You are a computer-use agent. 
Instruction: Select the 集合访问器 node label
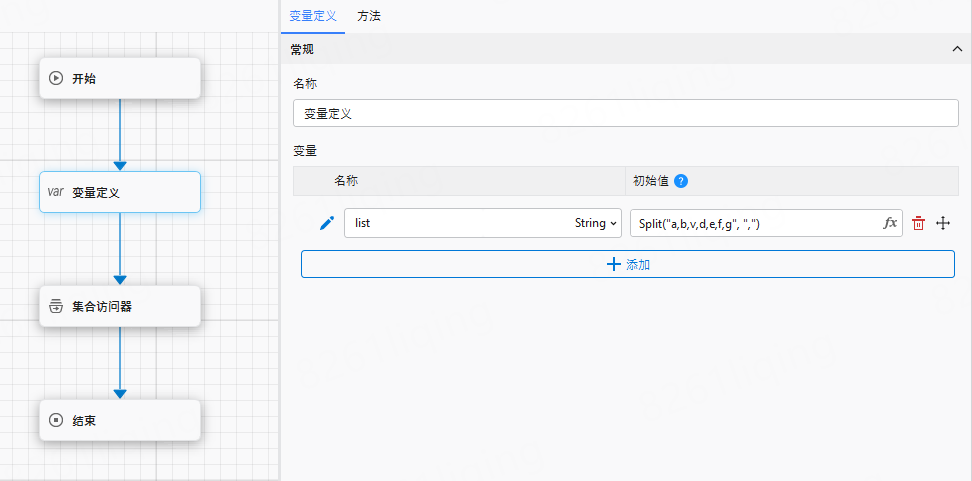(102, 307)
